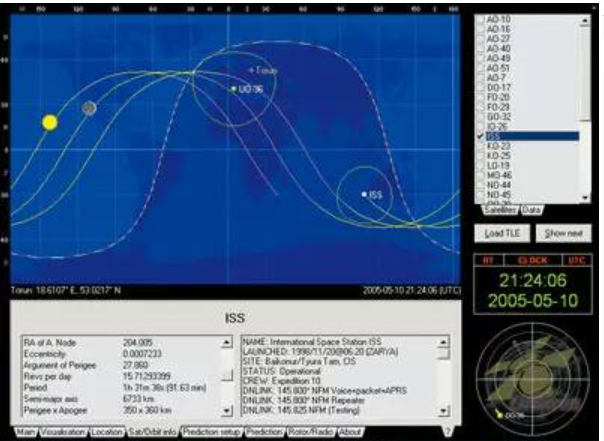Tick the AO-27 satellite checkbox
Viewport: 604px width, 441px height.
(x=480, y=39)
